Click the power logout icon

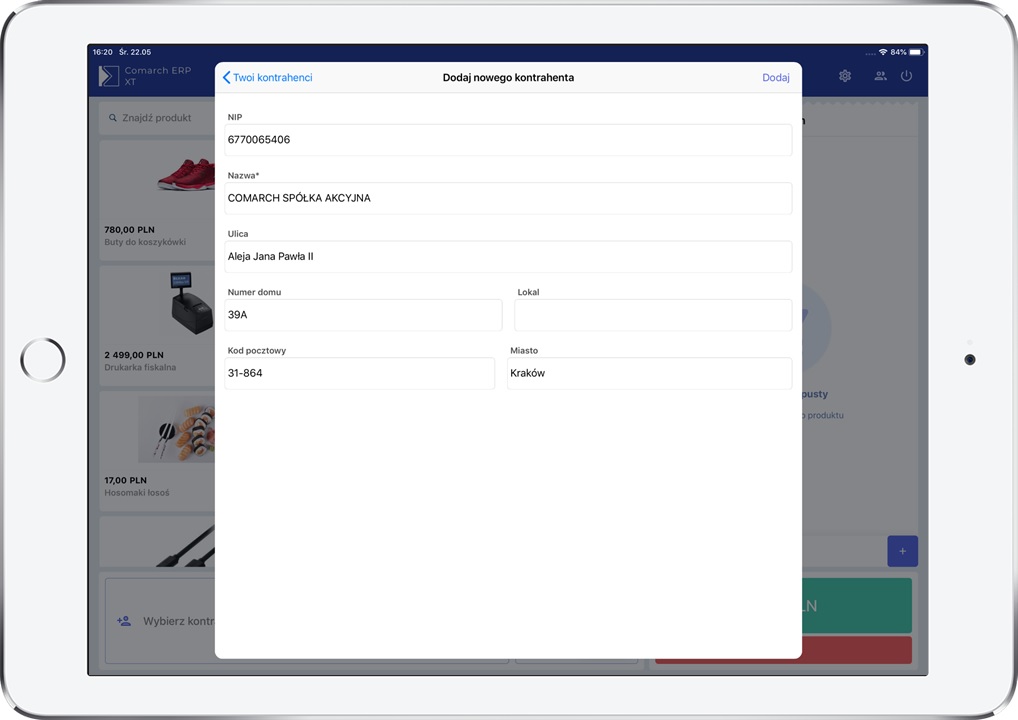[906, 76]
